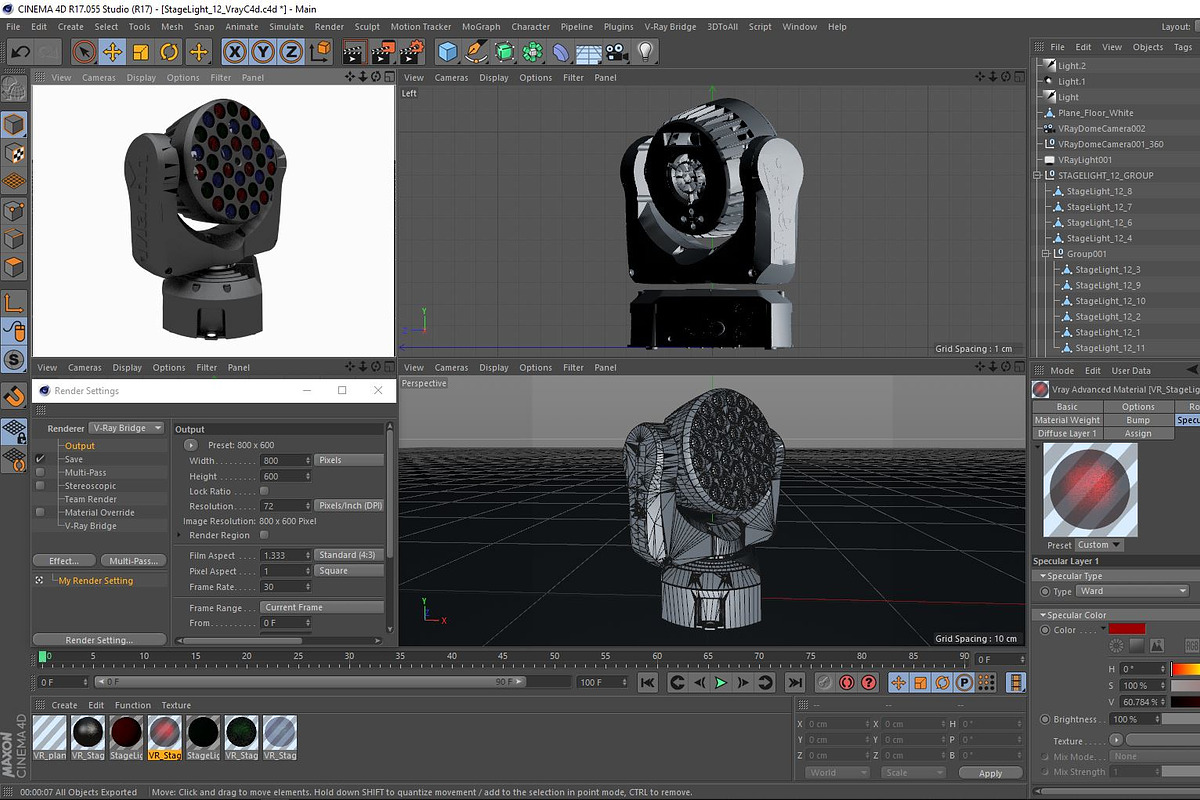
Task: Click Render to Picture Viewer icon
Action: 383,52
